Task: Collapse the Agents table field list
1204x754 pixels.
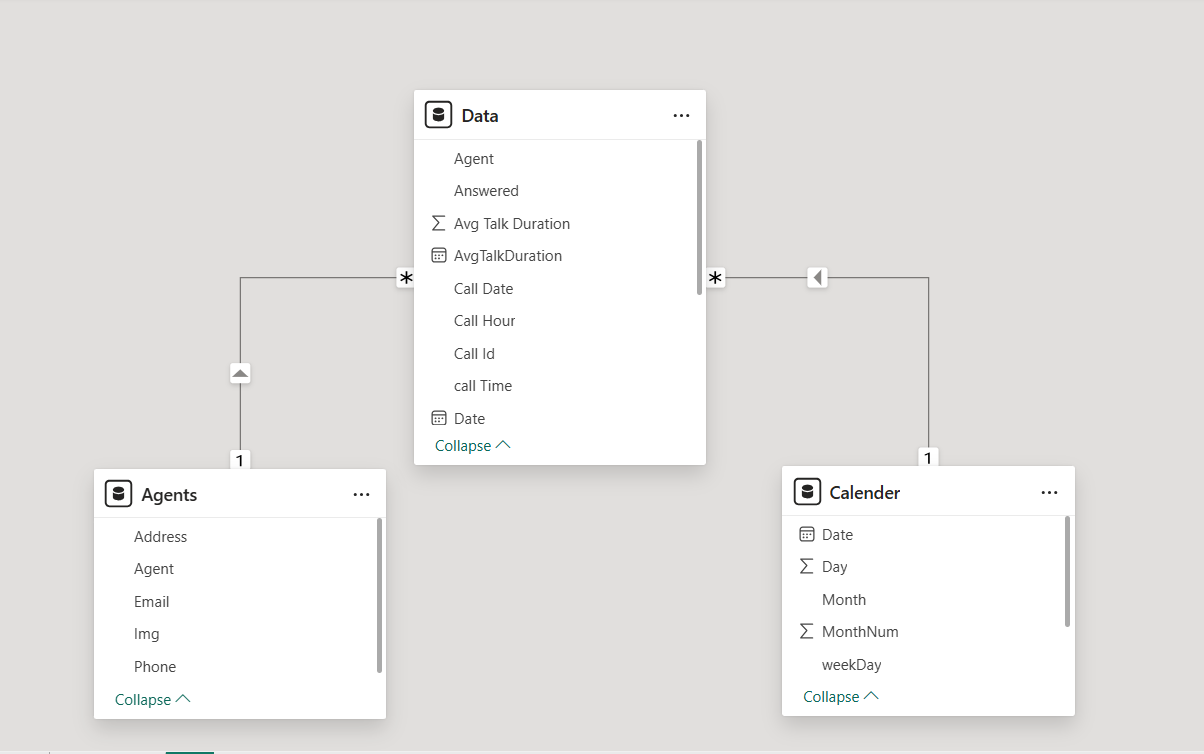Action: click(152, 700)
